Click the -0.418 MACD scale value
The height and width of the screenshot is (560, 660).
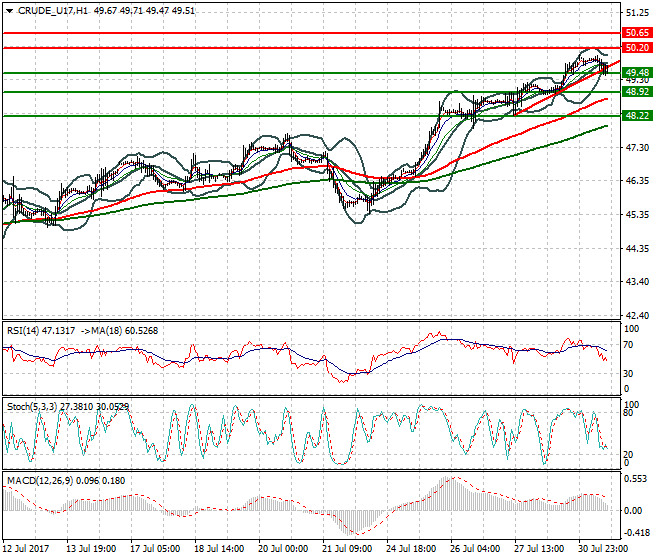pos(636,533)
